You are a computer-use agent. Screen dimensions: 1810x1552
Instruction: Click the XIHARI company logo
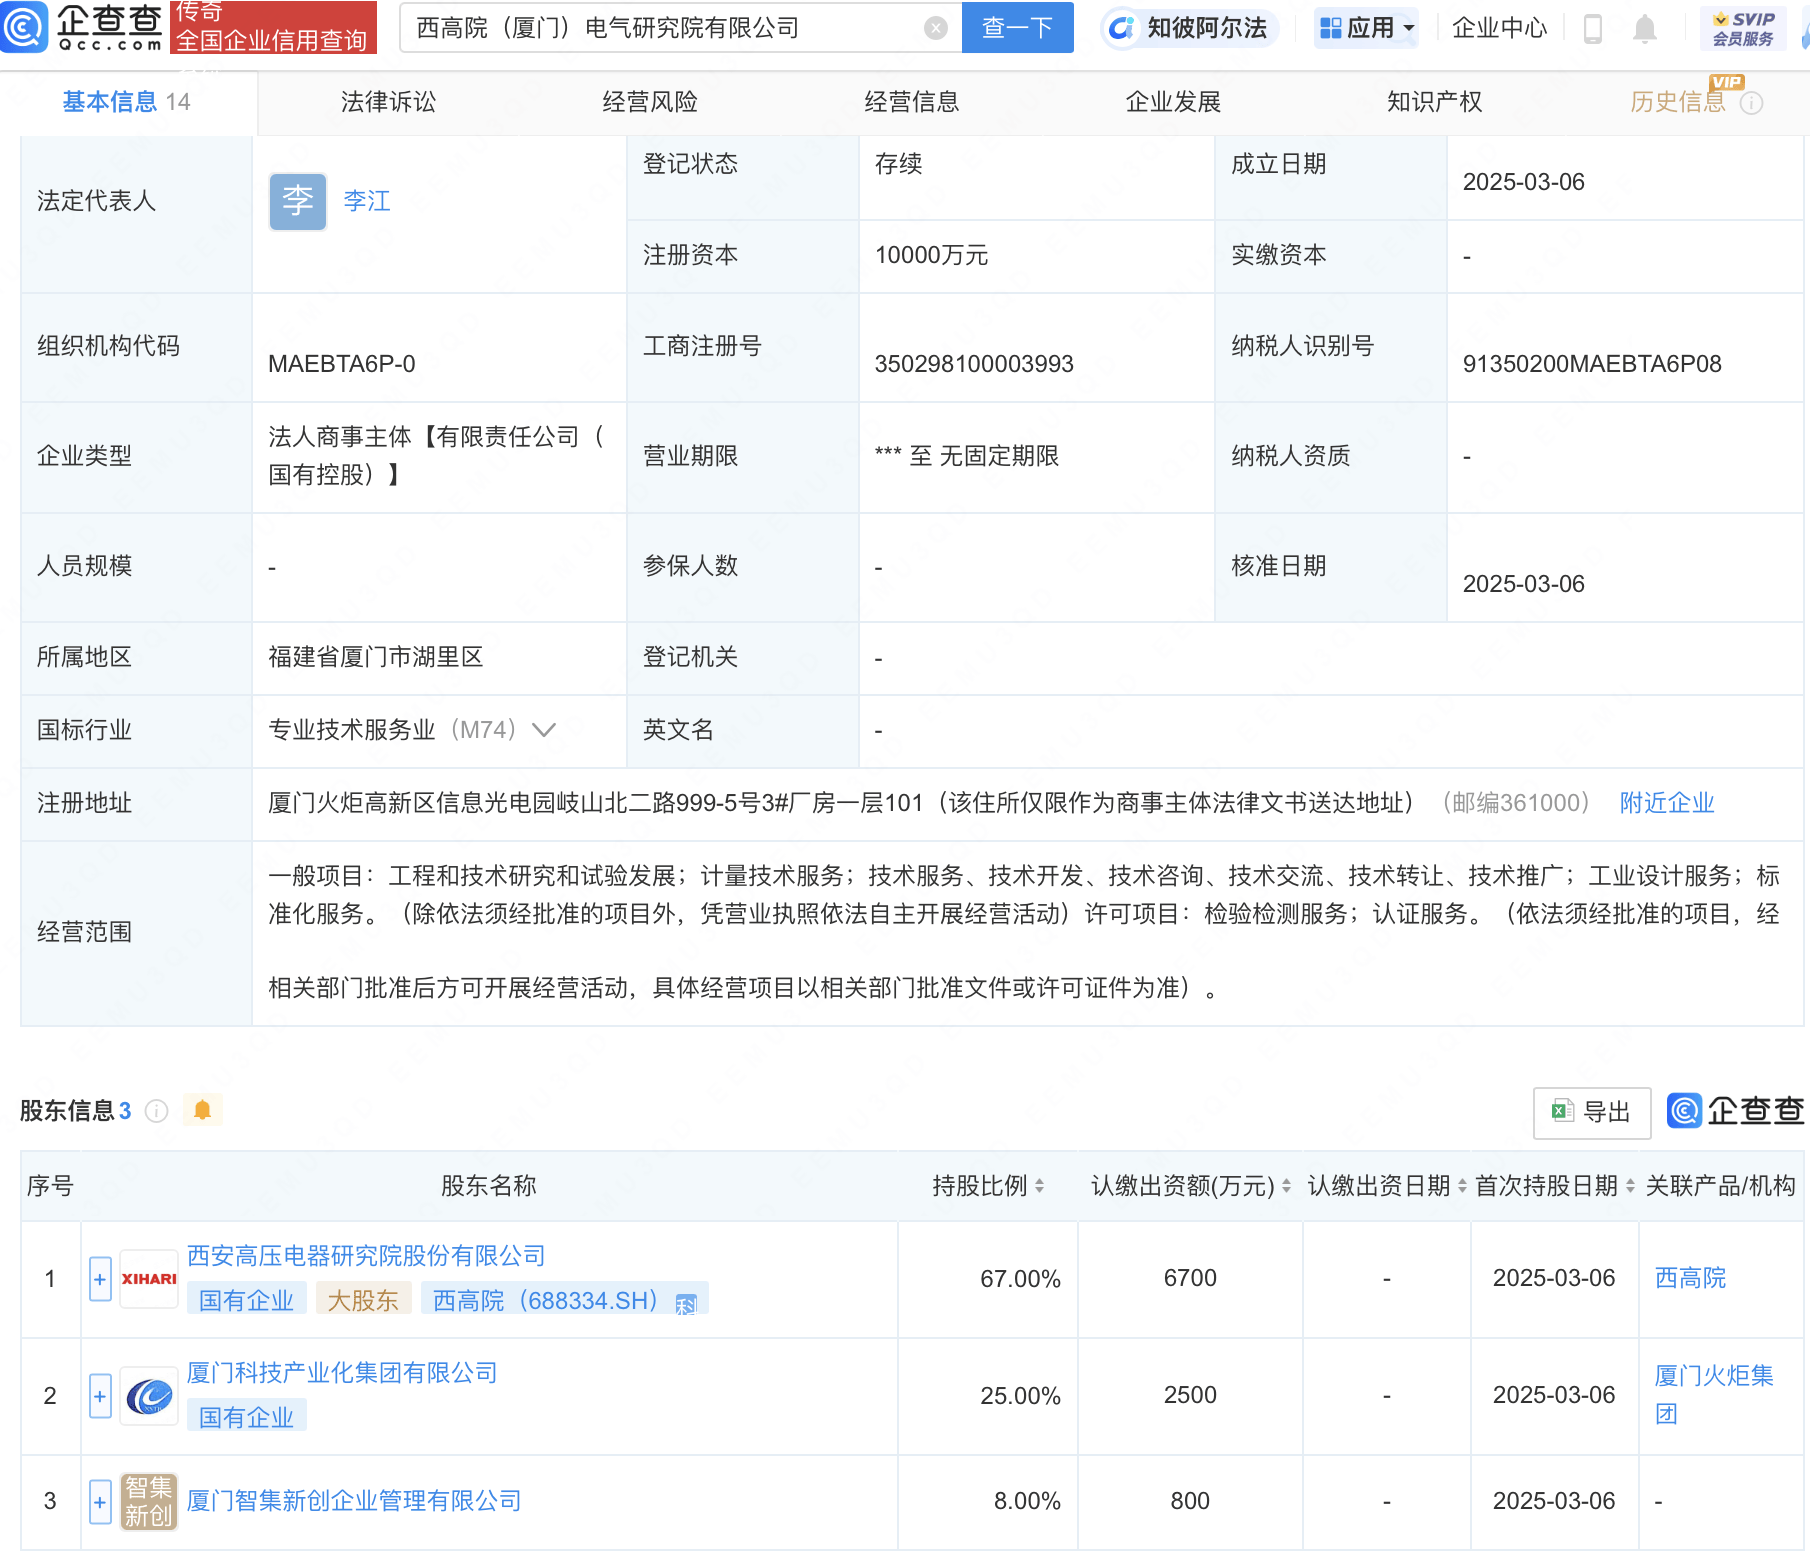[149, 1279]
